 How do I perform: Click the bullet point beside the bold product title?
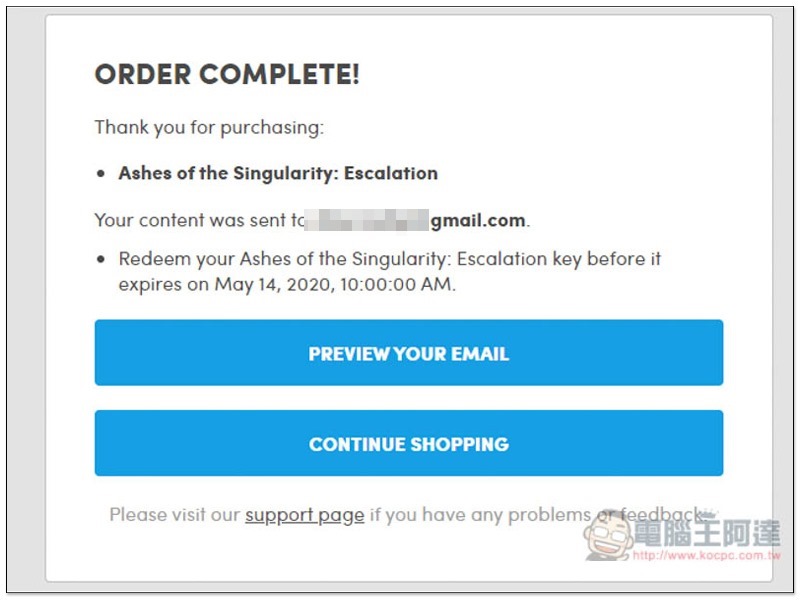coord(101,174)
